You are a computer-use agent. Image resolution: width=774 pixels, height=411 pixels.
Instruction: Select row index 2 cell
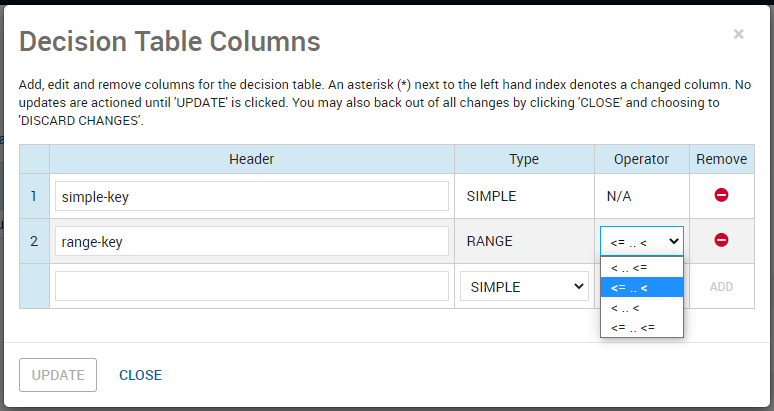click(34, 241)
